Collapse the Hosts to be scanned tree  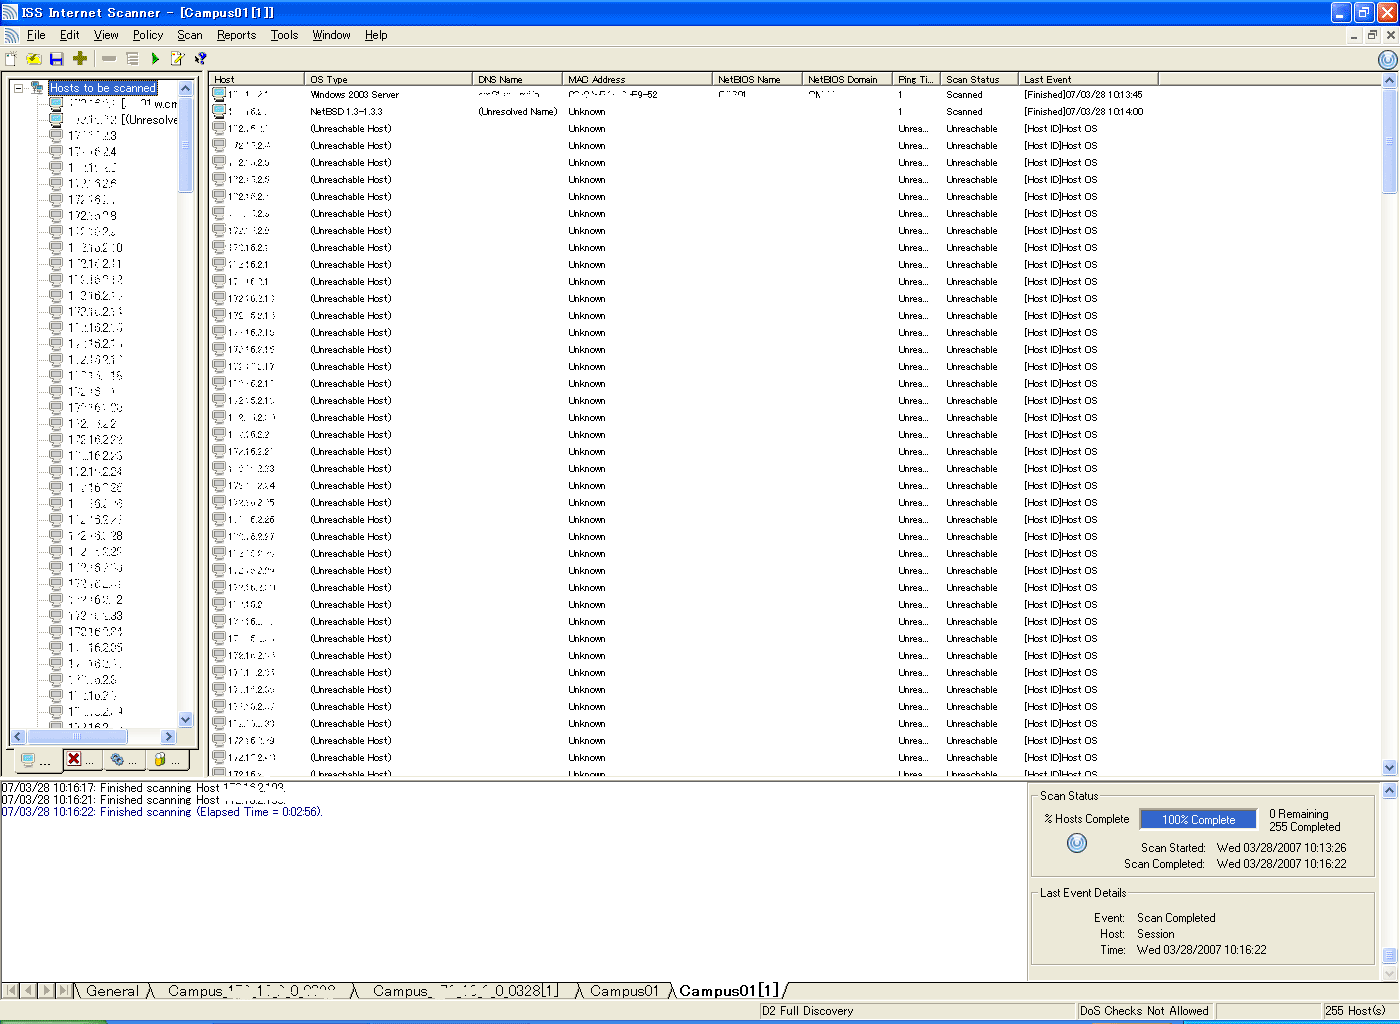click(18, 88)
